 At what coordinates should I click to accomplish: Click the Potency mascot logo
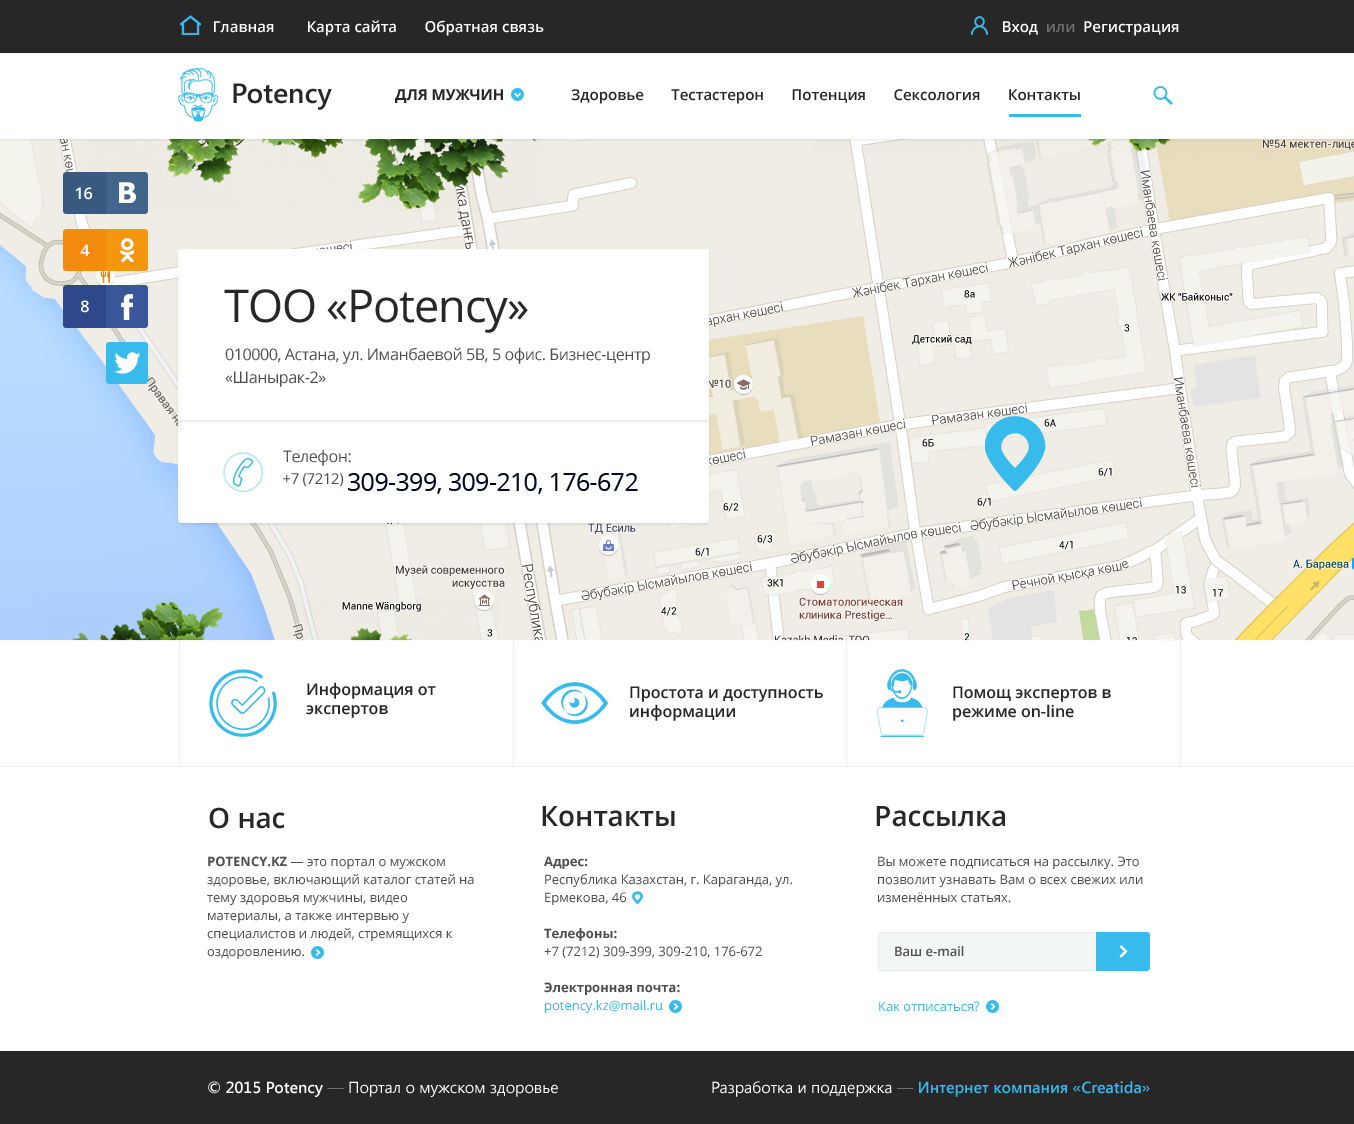[197, 94]
